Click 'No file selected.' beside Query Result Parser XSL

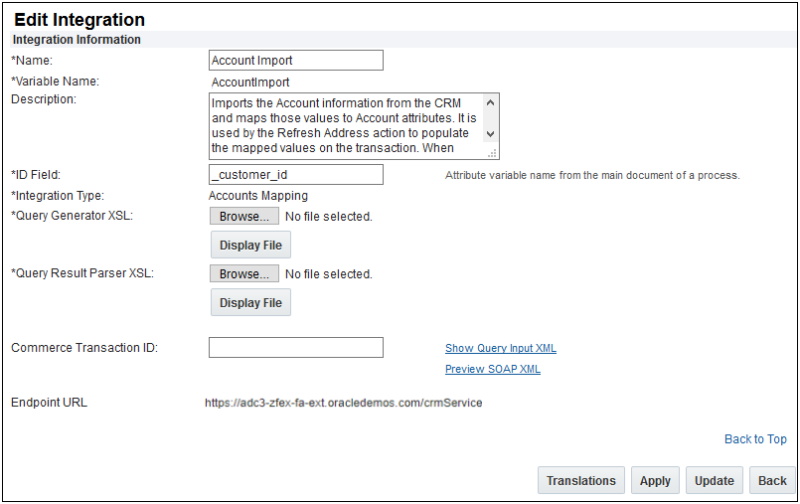pos(329,274)
